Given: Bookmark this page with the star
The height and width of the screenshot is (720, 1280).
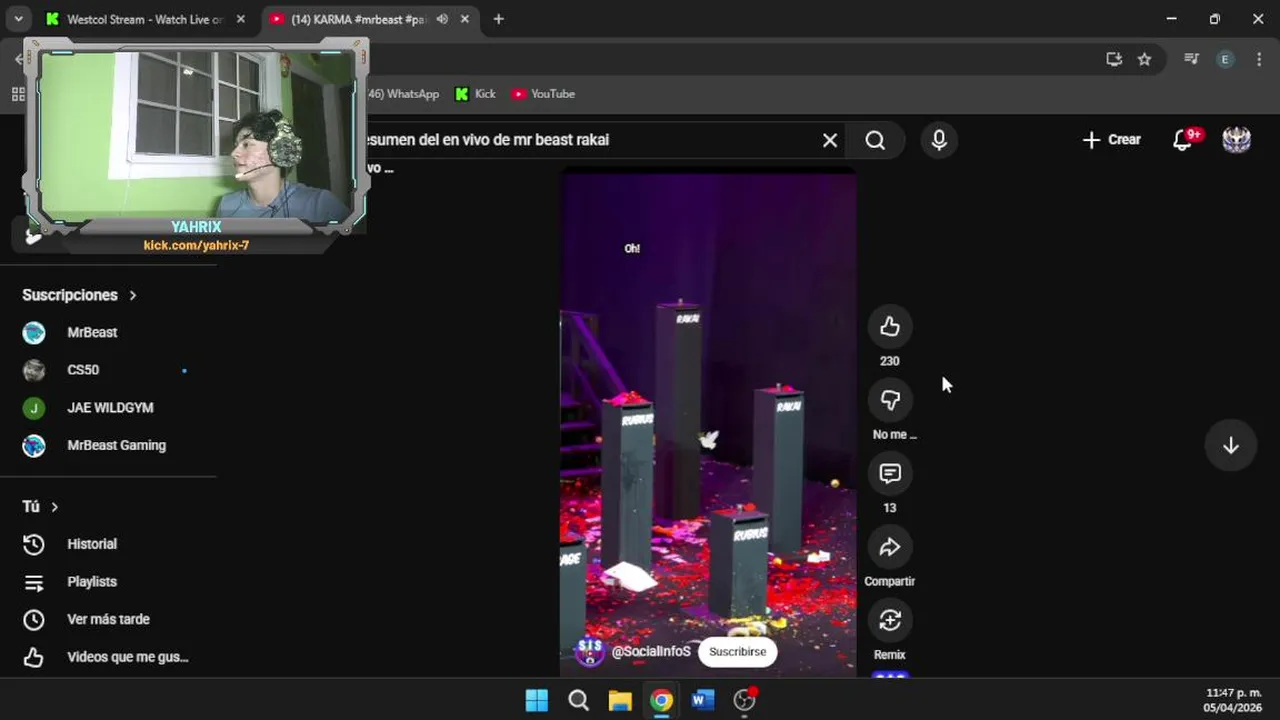Looking at the screenshot, I should 1144,59.
